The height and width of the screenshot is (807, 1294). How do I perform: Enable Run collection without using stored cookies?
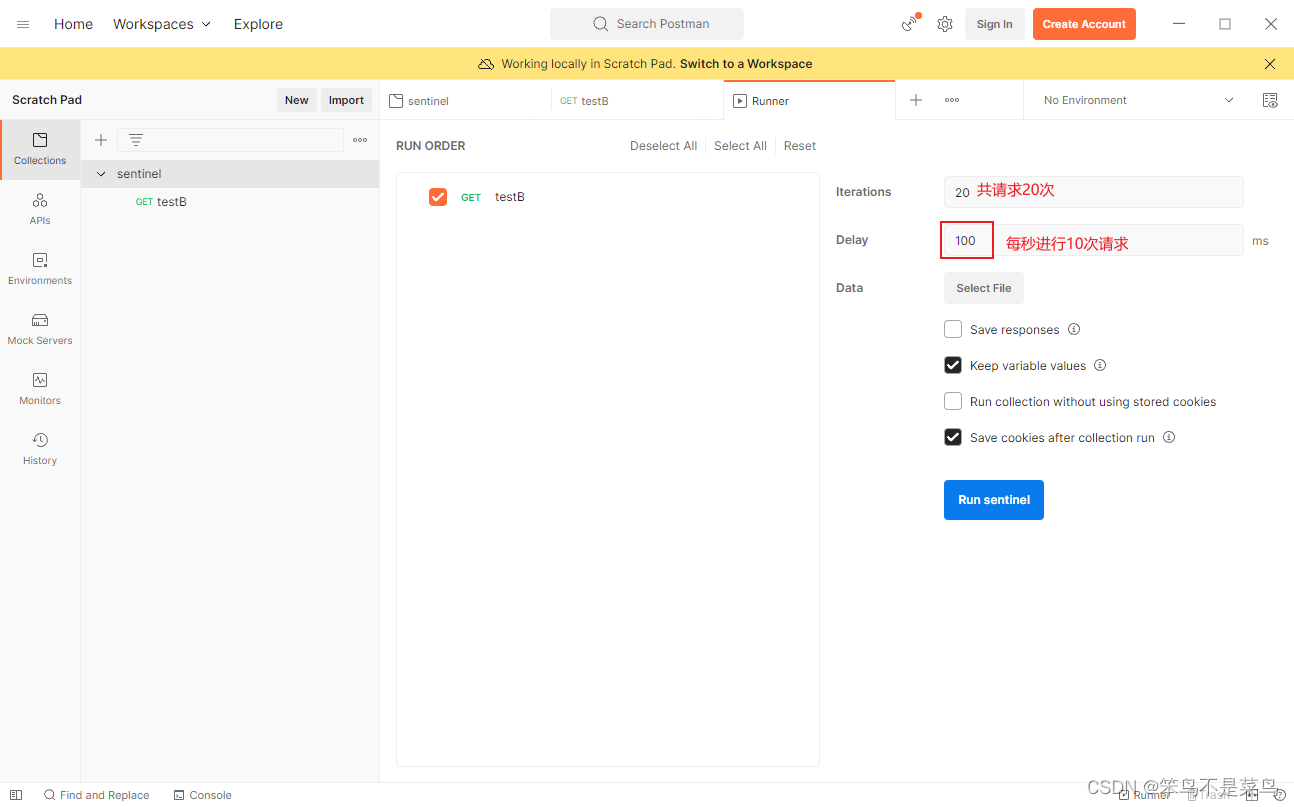click(x=953, y=401)
